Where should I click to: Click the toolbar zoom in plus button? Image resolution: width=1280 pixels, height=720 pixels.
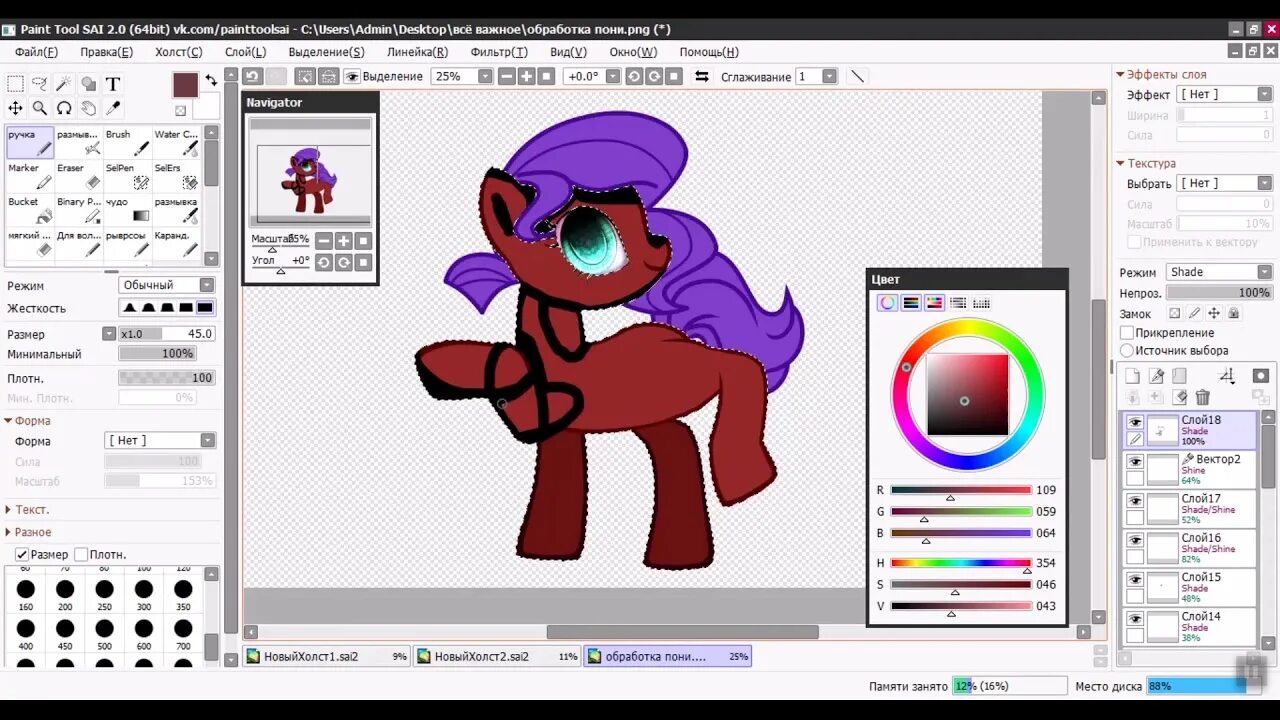[x=526, y=76]
